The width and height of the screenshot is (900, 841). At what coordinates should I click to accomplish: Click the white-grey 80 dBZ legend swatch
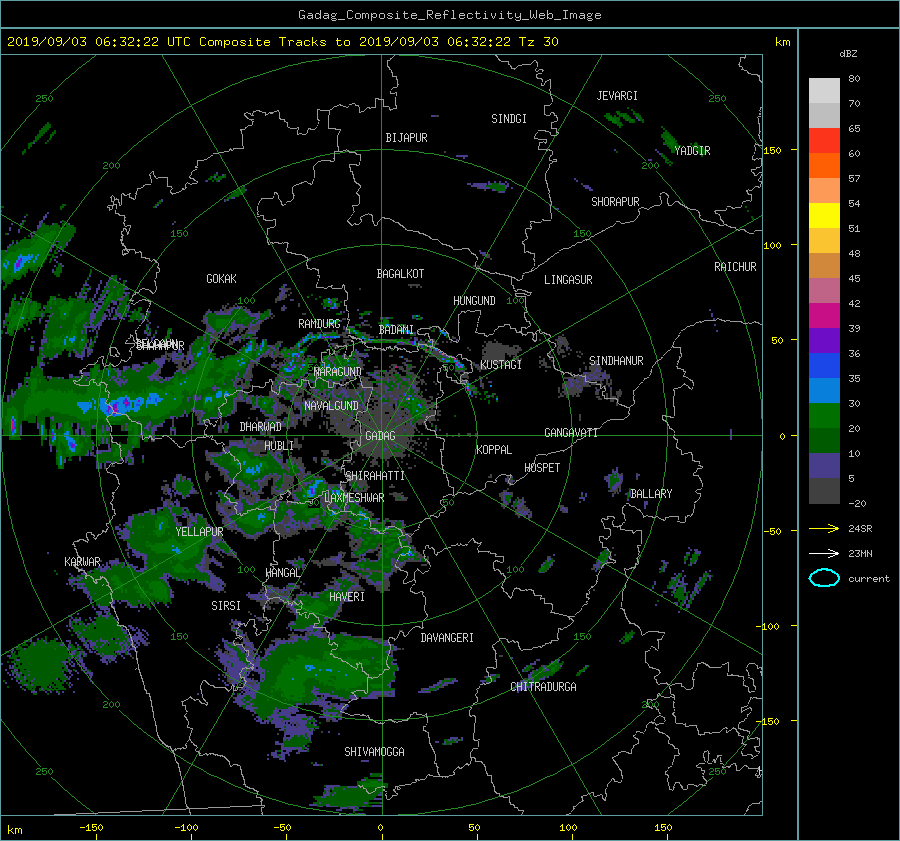[824, 90]
